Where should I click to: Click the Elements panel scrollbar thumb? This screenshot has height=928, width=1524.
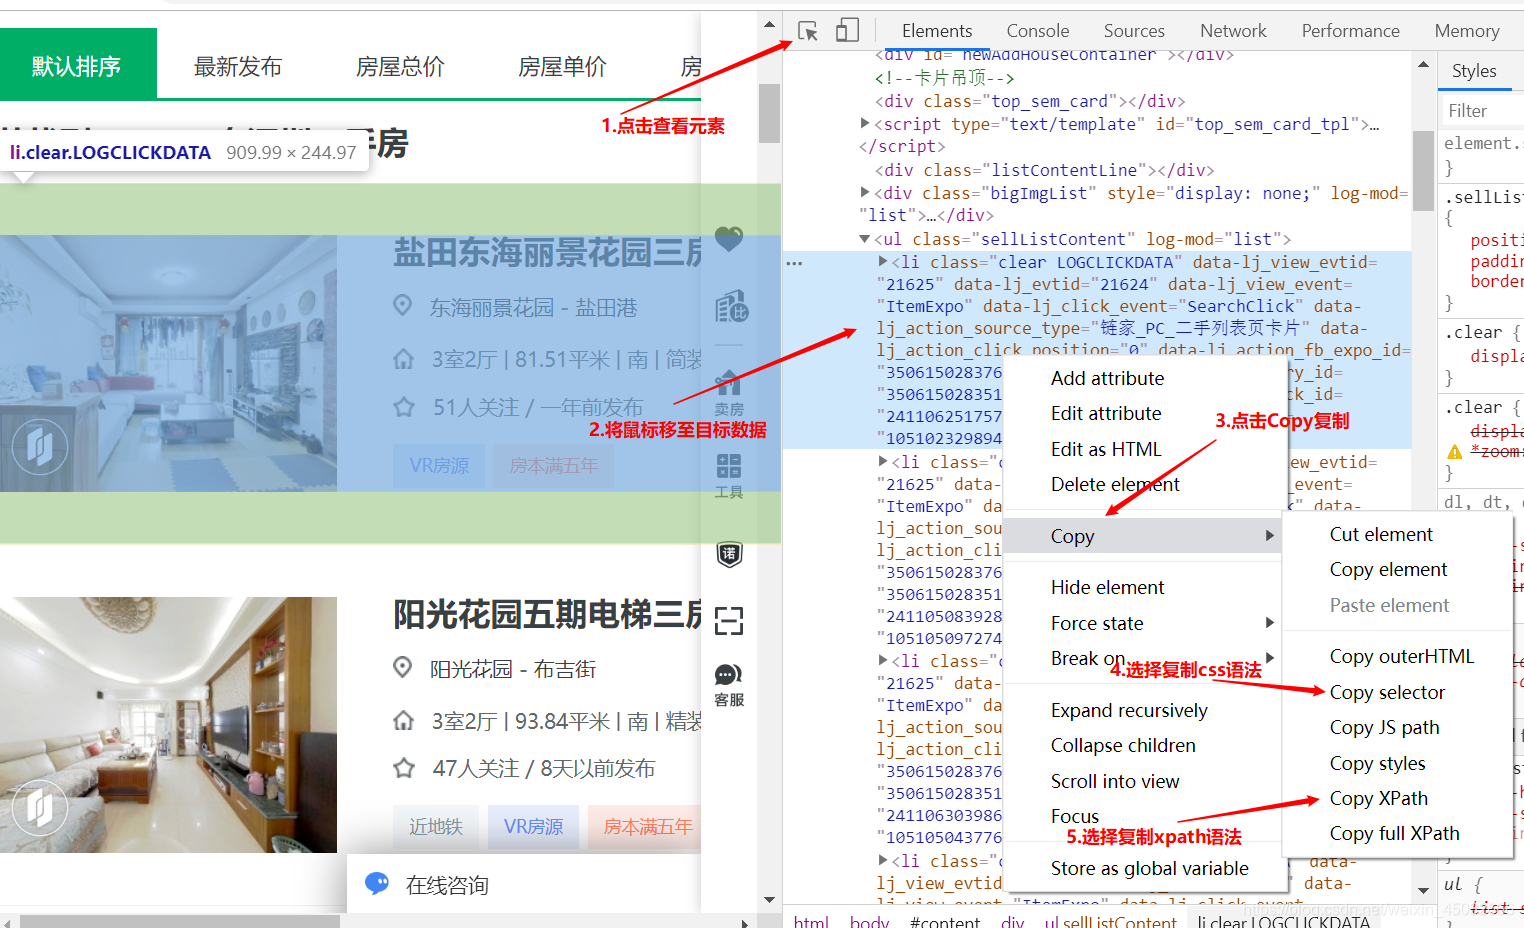tap(1423, 171)
